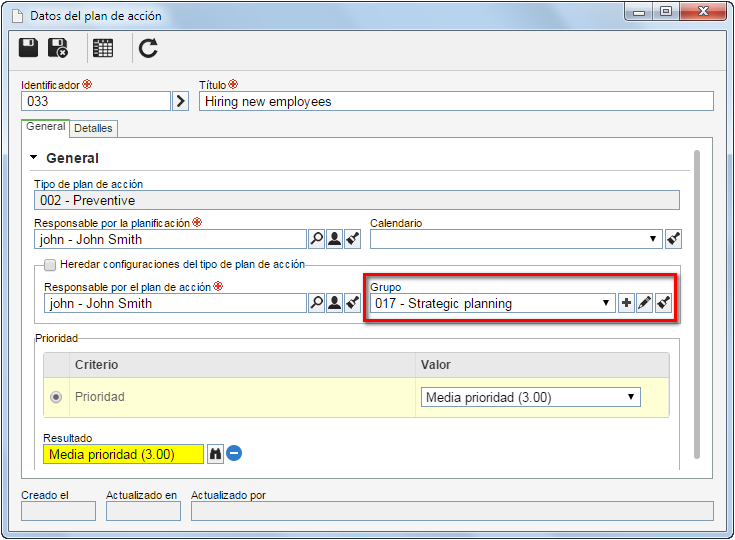
Task: Edit the Grupo with pencil icon
Action: point(645,303)
